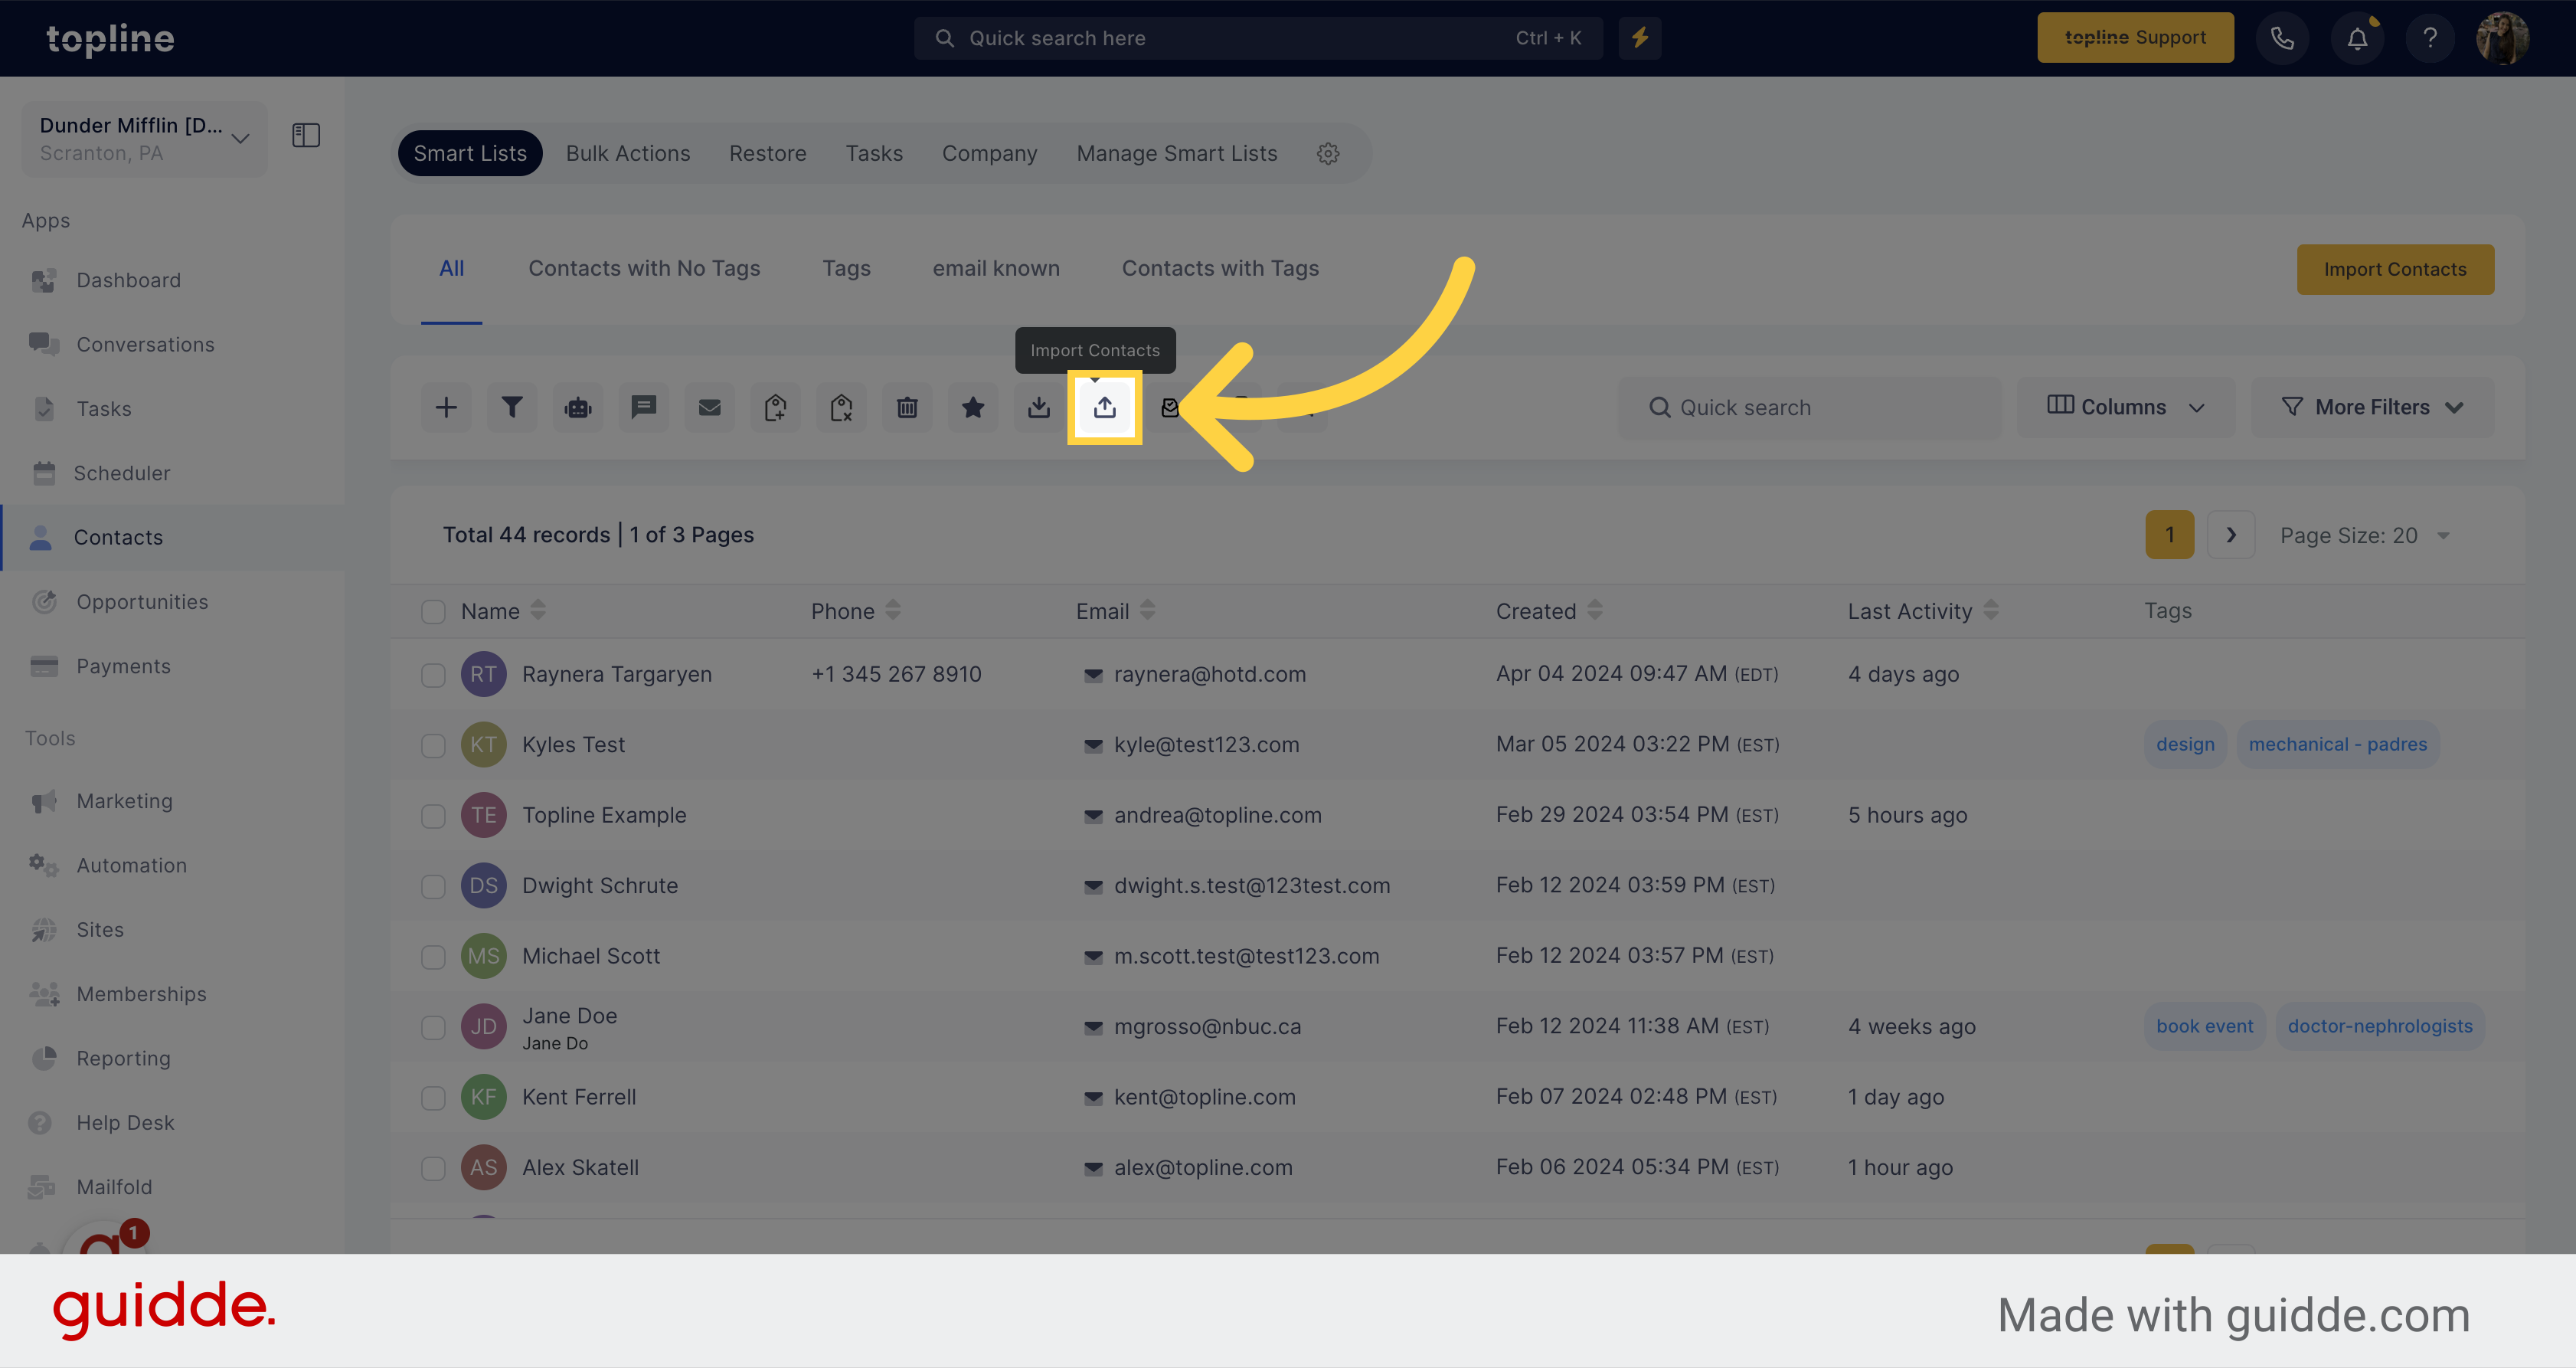This screenshot has width=2576, height=1368.
Task: Sort by Phone column arrows
Action: tap(893, 610)
